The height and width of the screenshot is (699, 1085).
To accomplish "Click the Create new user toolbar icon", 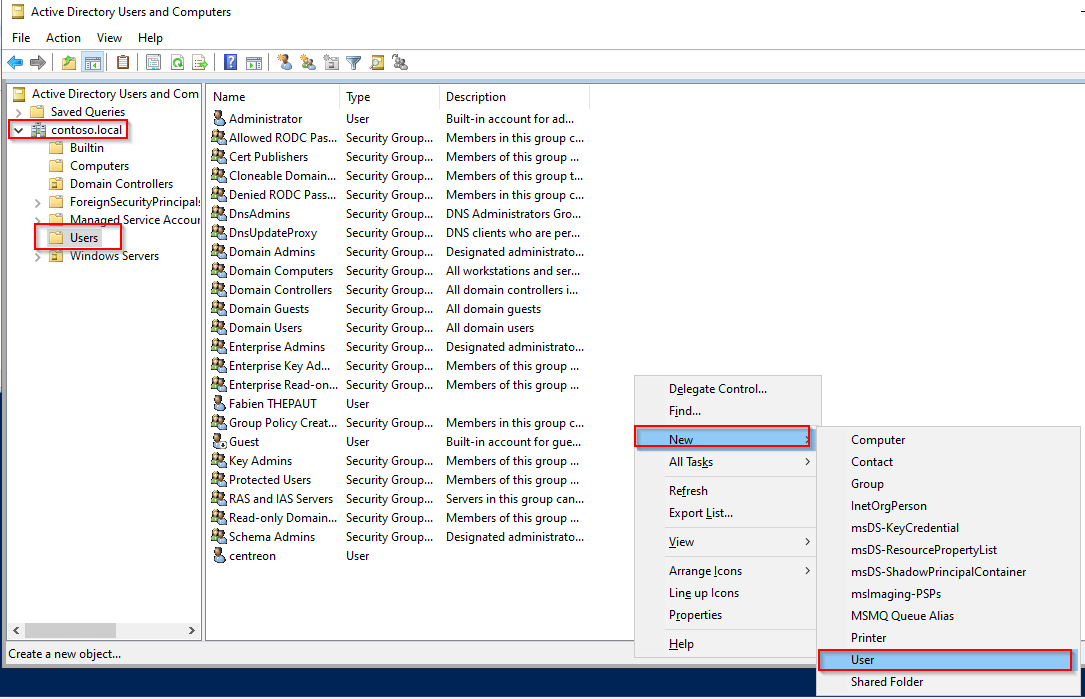I will 285,63.
